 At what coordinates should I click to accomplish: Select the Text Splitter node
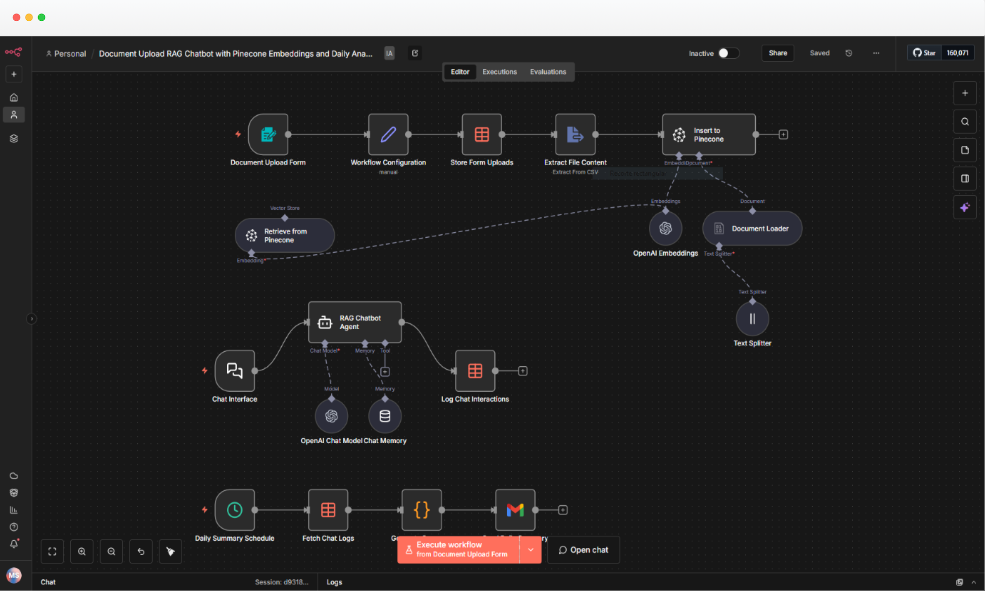pos(752,319)
